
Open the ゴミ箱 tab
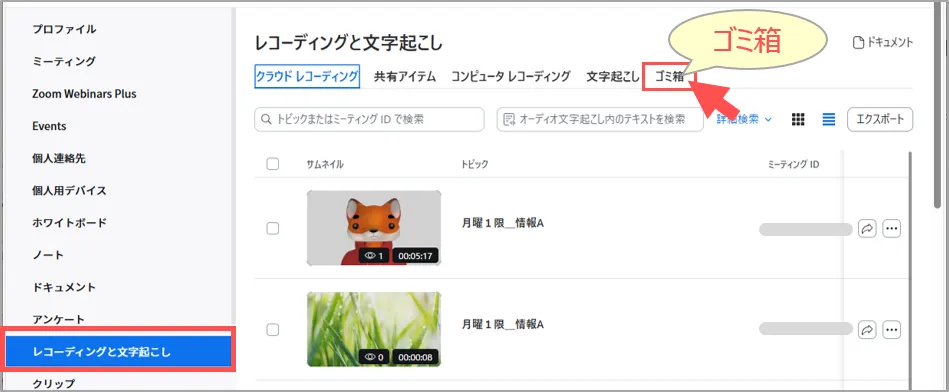point(669,77)
